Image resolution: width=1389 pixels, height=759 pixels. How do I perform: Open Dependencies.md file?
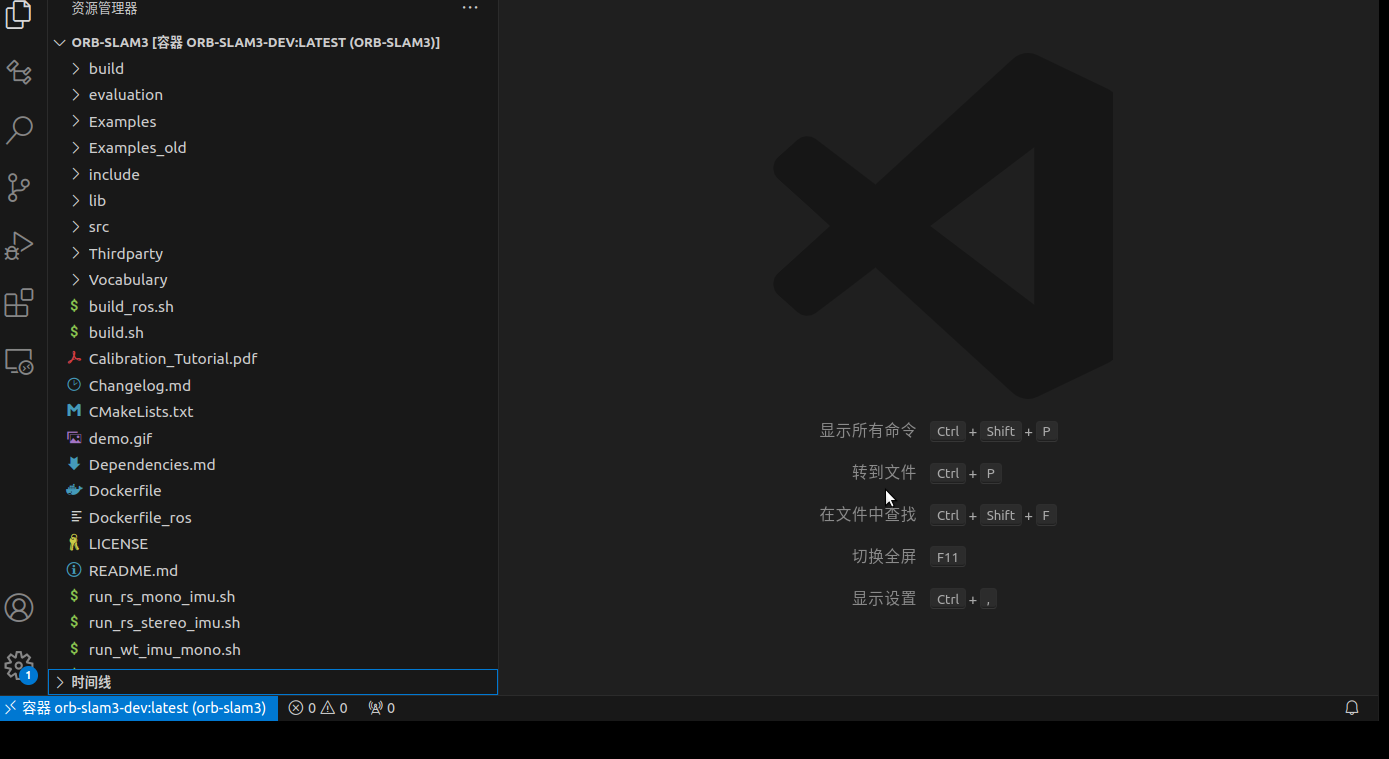pos(273,465)
